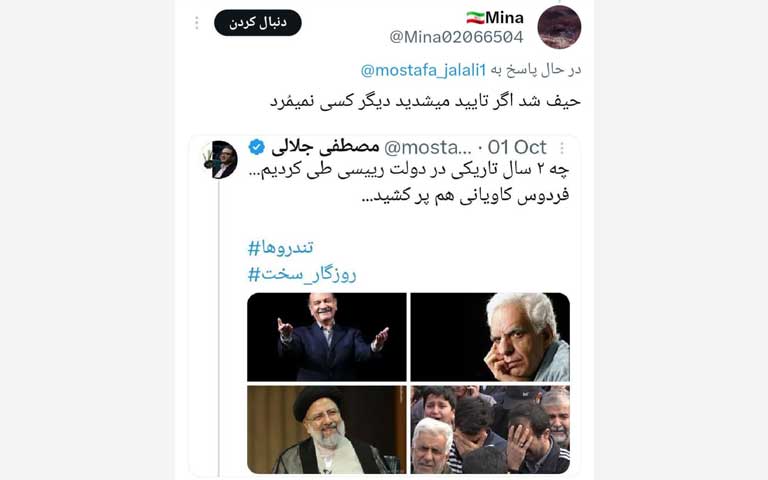Open Mina's round profile avatar
The image size is (768, 480).
tap(559, 27)
